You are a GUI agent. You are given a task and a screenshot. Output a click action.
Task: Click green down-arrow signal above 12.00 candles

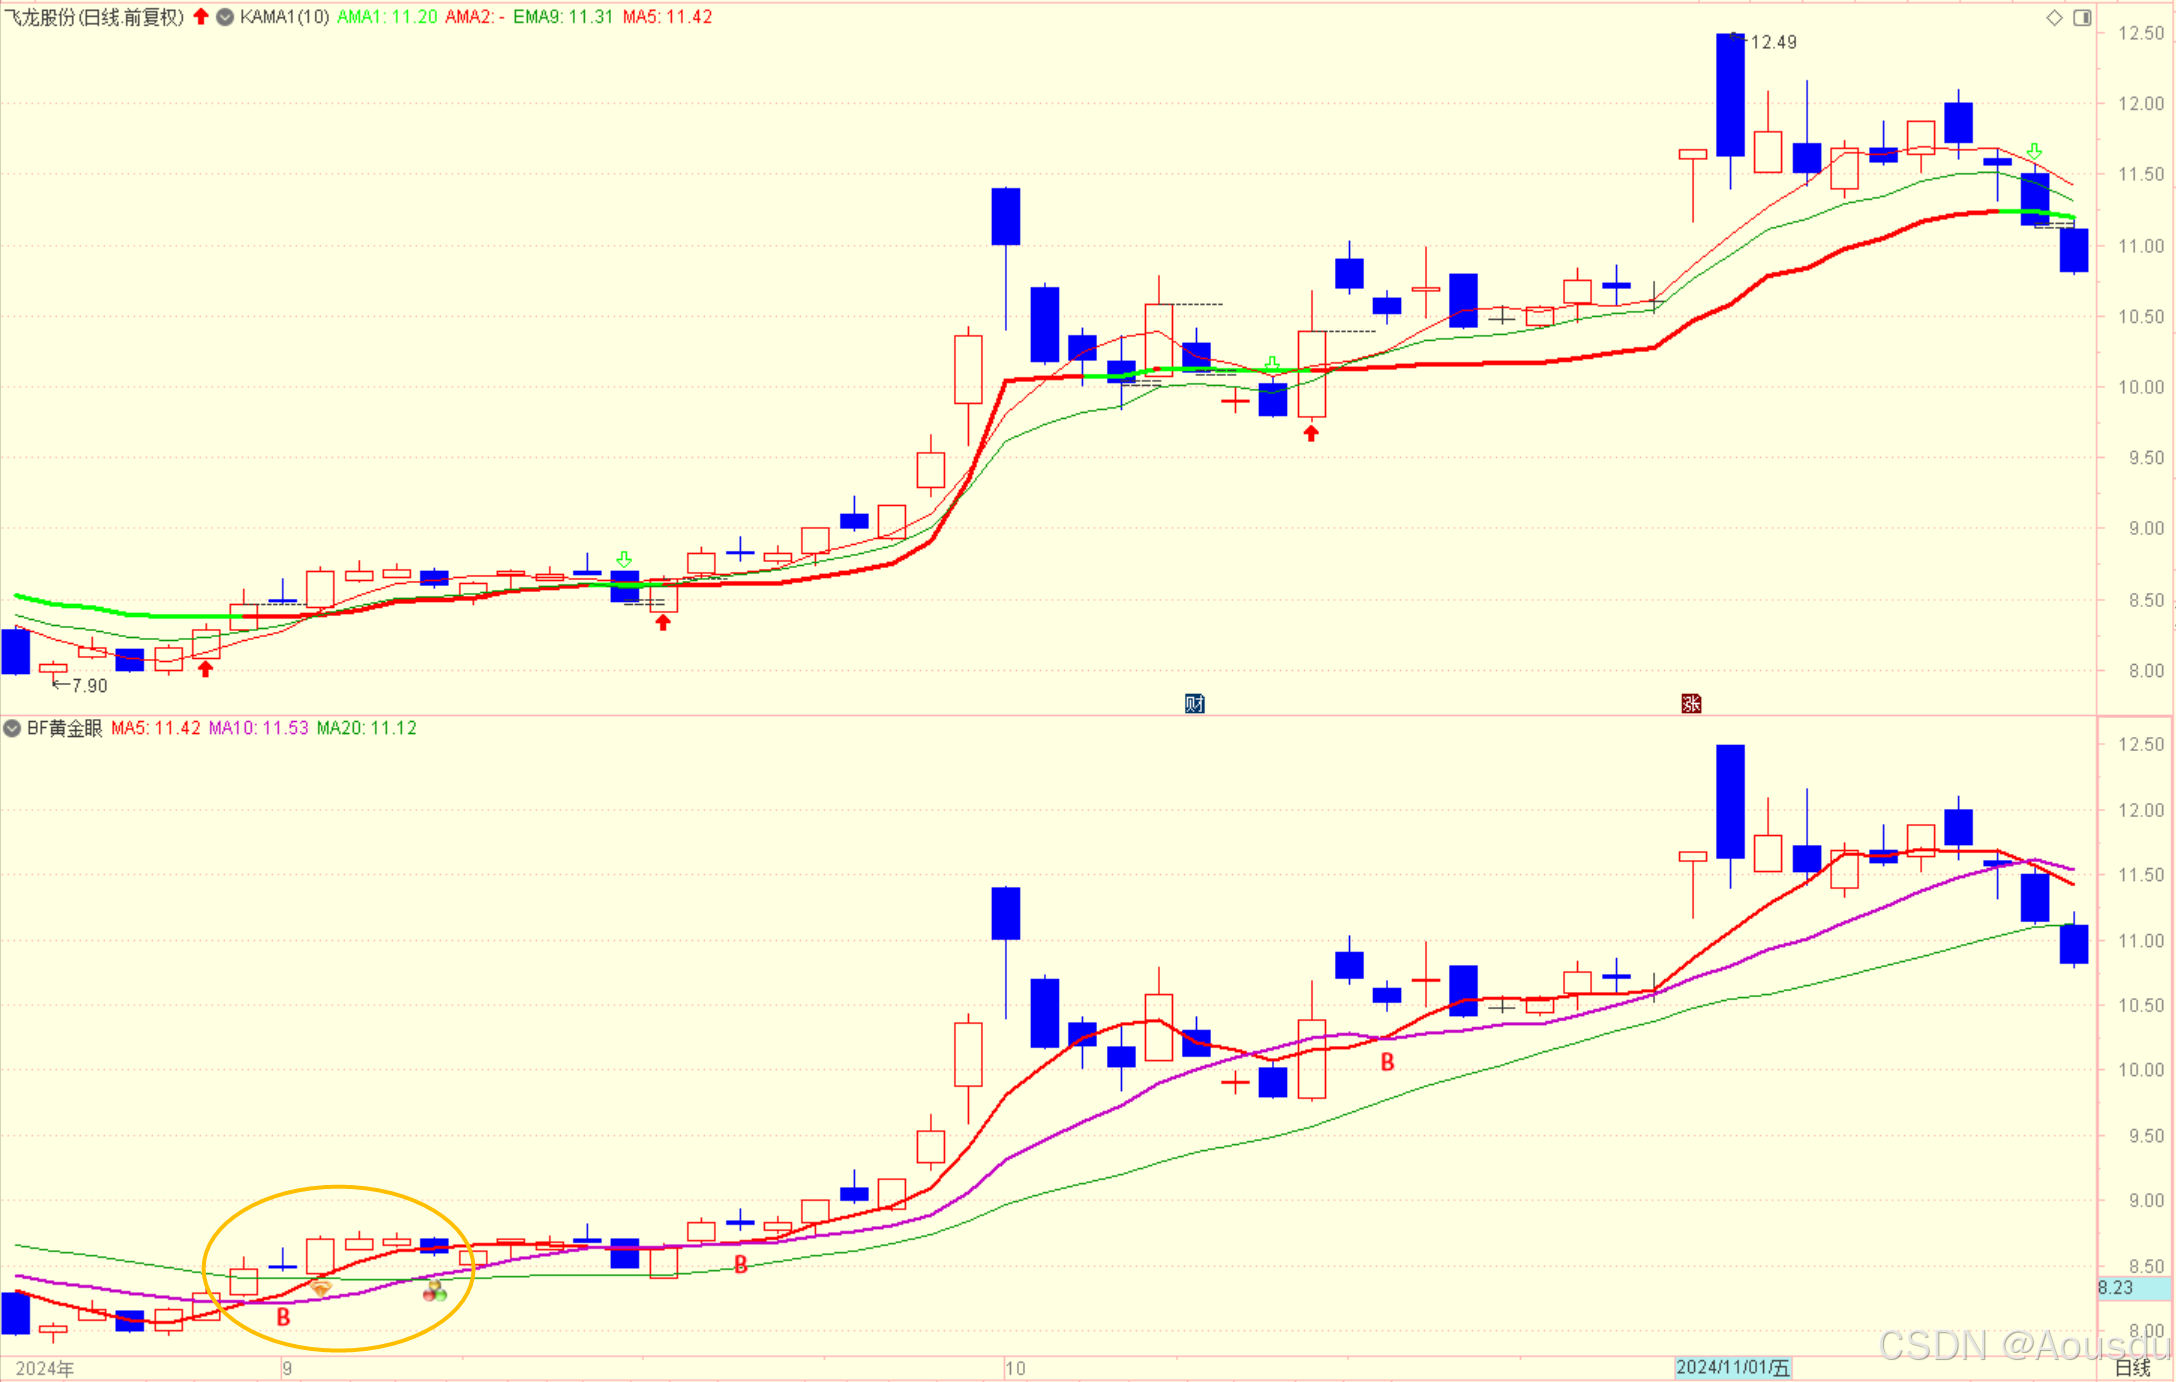2033,151
